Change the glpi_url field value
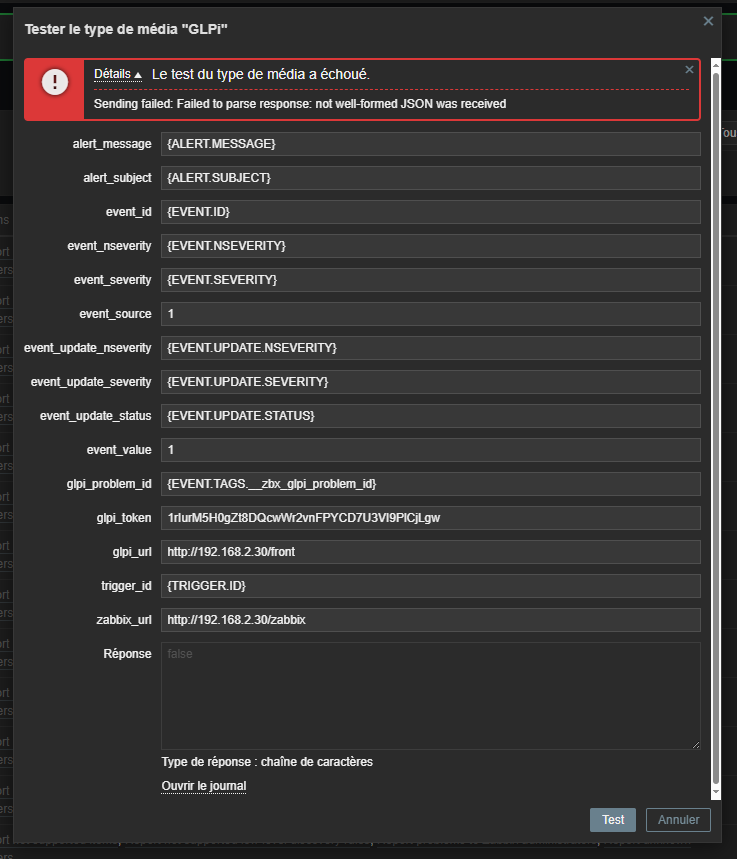The image size is (737, 859). [x=430, y=552]
